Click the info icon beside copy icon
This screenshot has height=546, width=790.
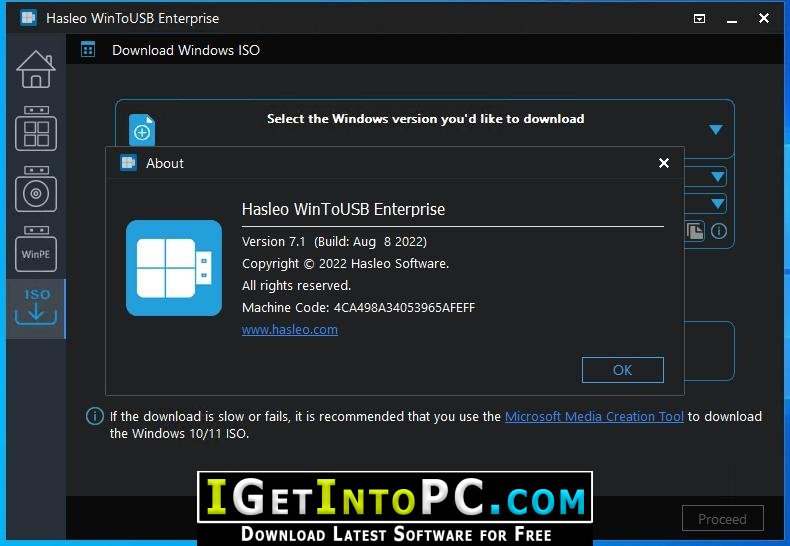(x=719, y=231)
